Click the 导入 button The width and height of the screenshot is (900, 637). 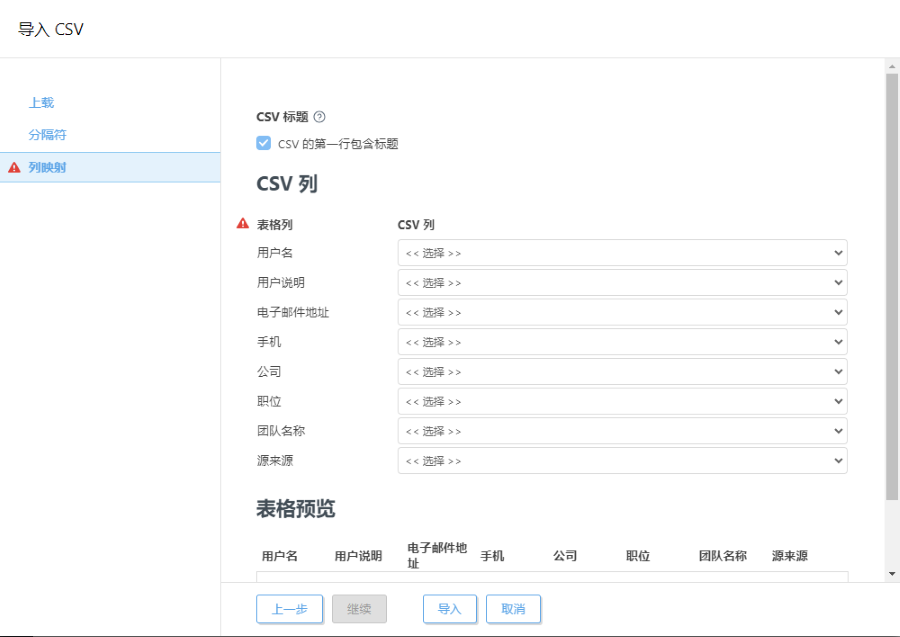tap(449, 608)
